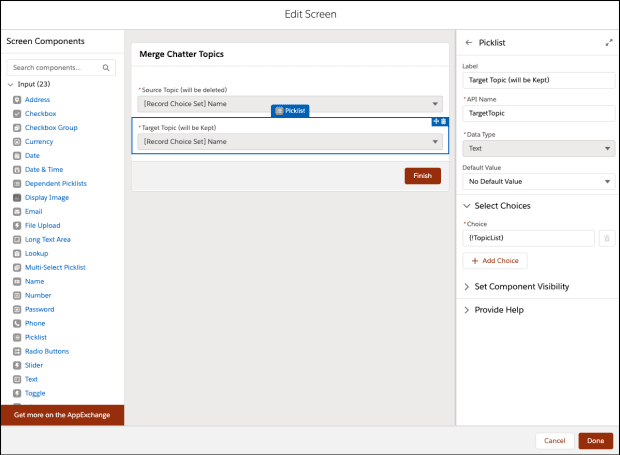Click the Display Image component icon
The image size is (620, 455).
[x=17, y=198]
